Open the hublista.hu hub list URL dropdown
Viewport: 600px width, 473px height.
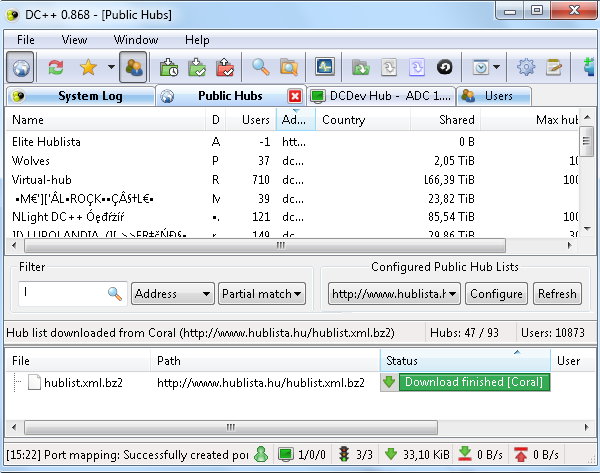394,294
